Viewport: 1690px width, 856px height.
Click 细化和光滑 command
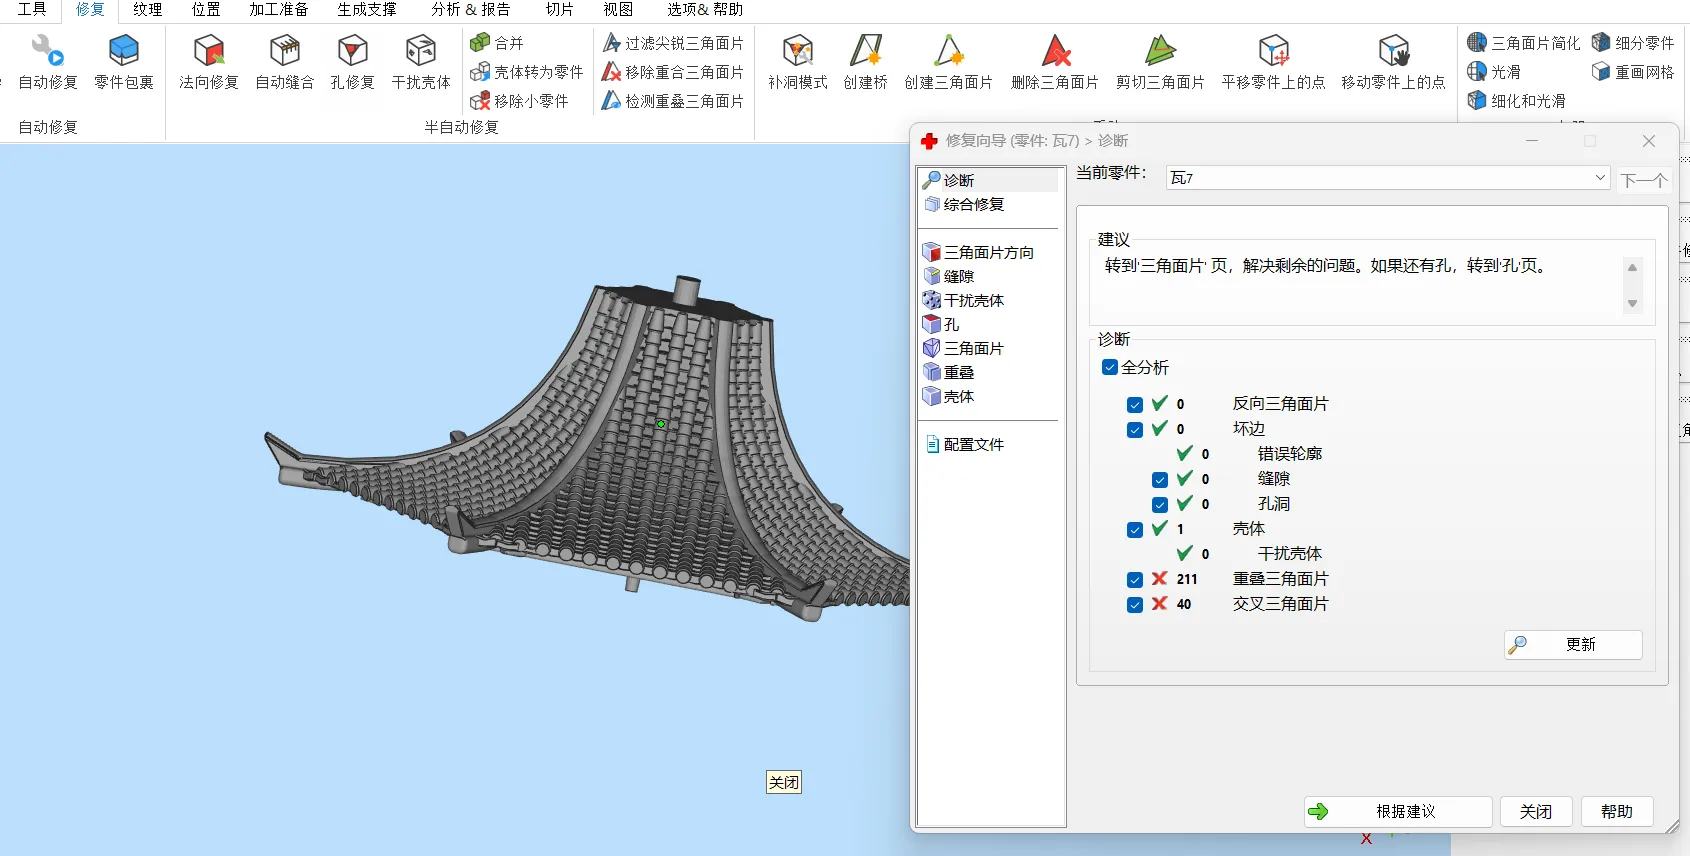1517,101
